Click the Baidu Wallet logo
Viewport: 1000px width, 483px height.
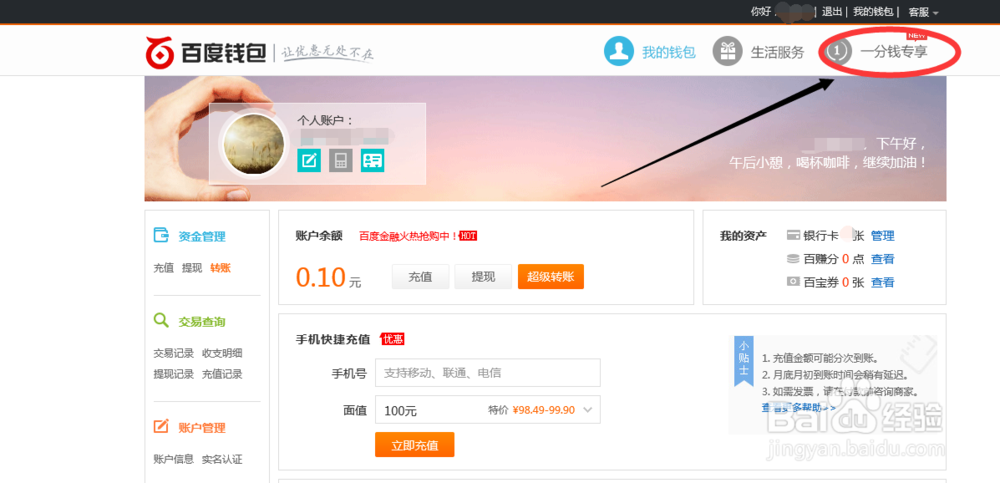coord(205,52)
